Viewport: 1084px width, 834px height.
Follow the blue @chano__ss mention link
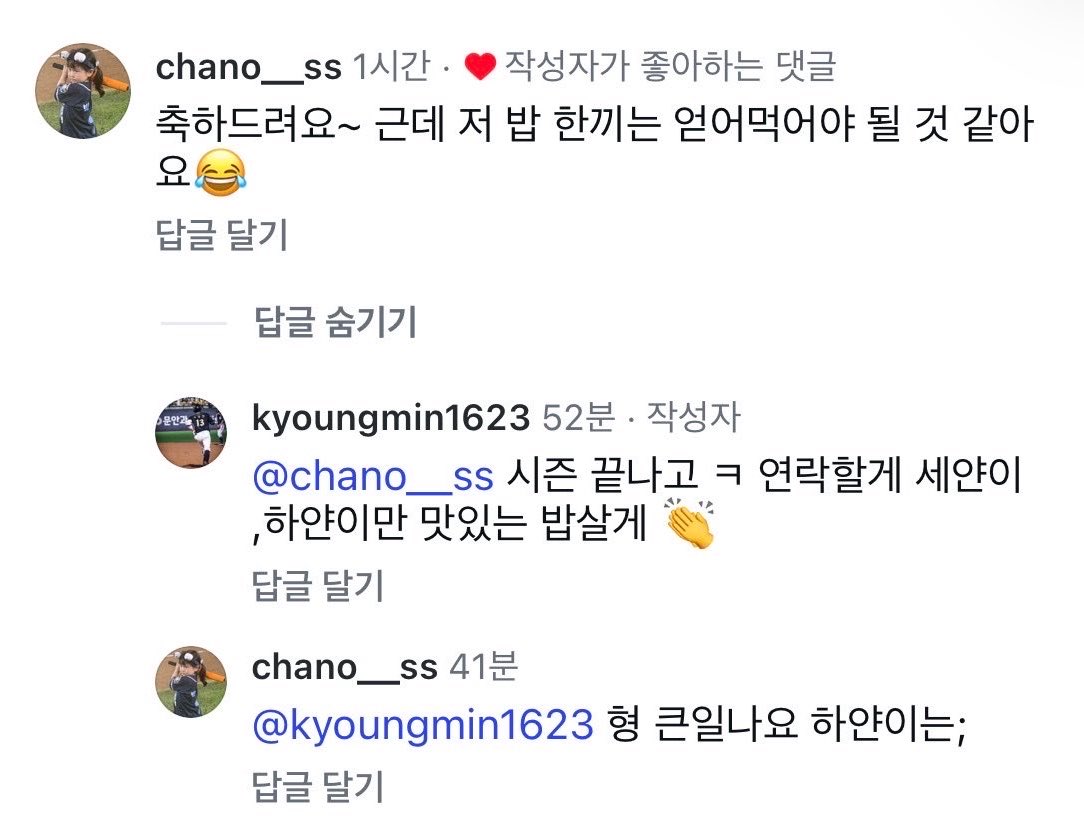pos(373,476)
